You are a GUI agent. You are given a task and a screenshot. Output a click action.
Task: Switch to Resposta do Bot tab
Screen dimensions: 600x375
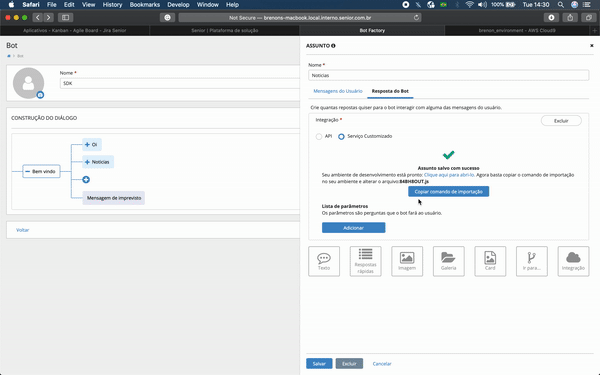click(390, 91)
